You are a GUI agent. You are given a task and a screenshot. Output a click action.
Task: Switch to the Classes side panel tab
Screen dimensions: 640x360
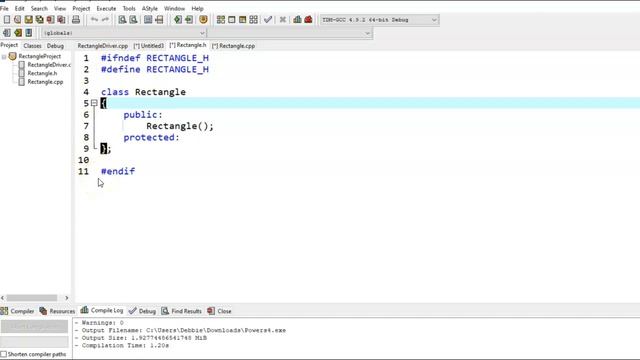(32, 46)
